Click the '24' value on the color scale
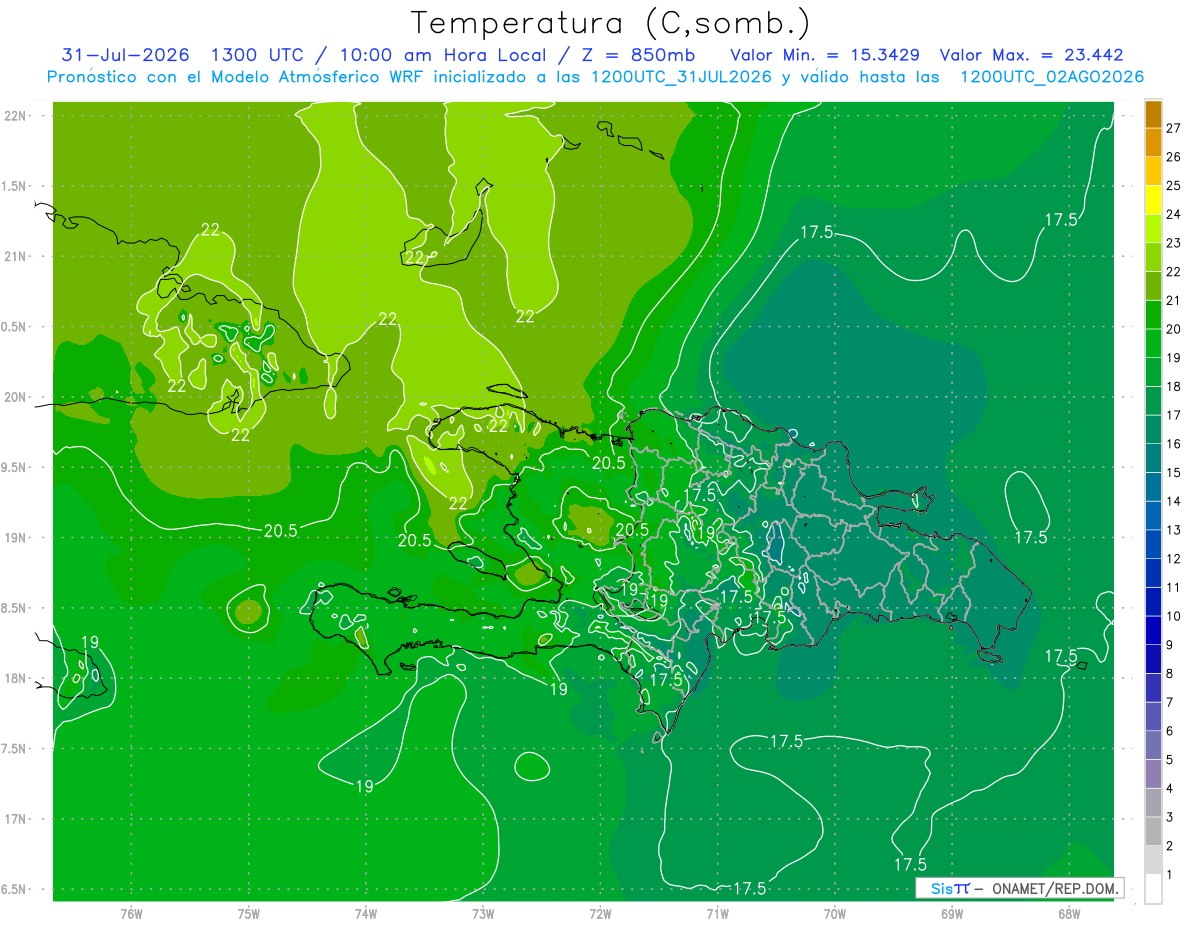 [x=1174, y=215]
